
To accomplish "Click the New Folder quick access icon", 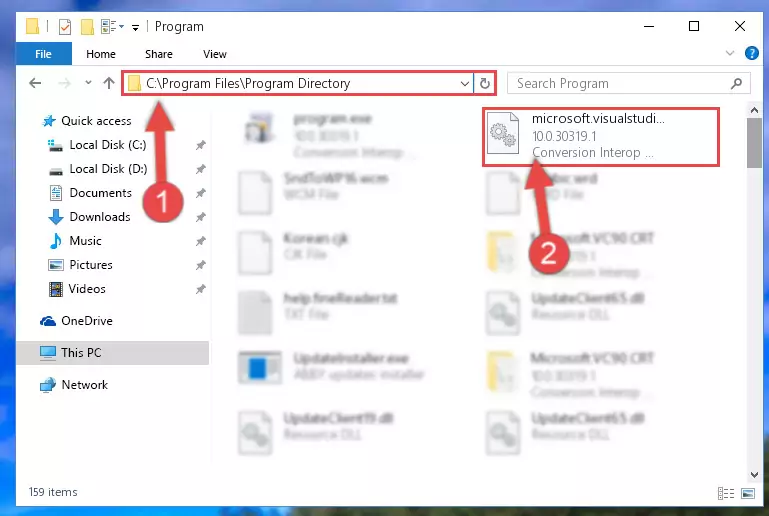I will tap(87, 26).
